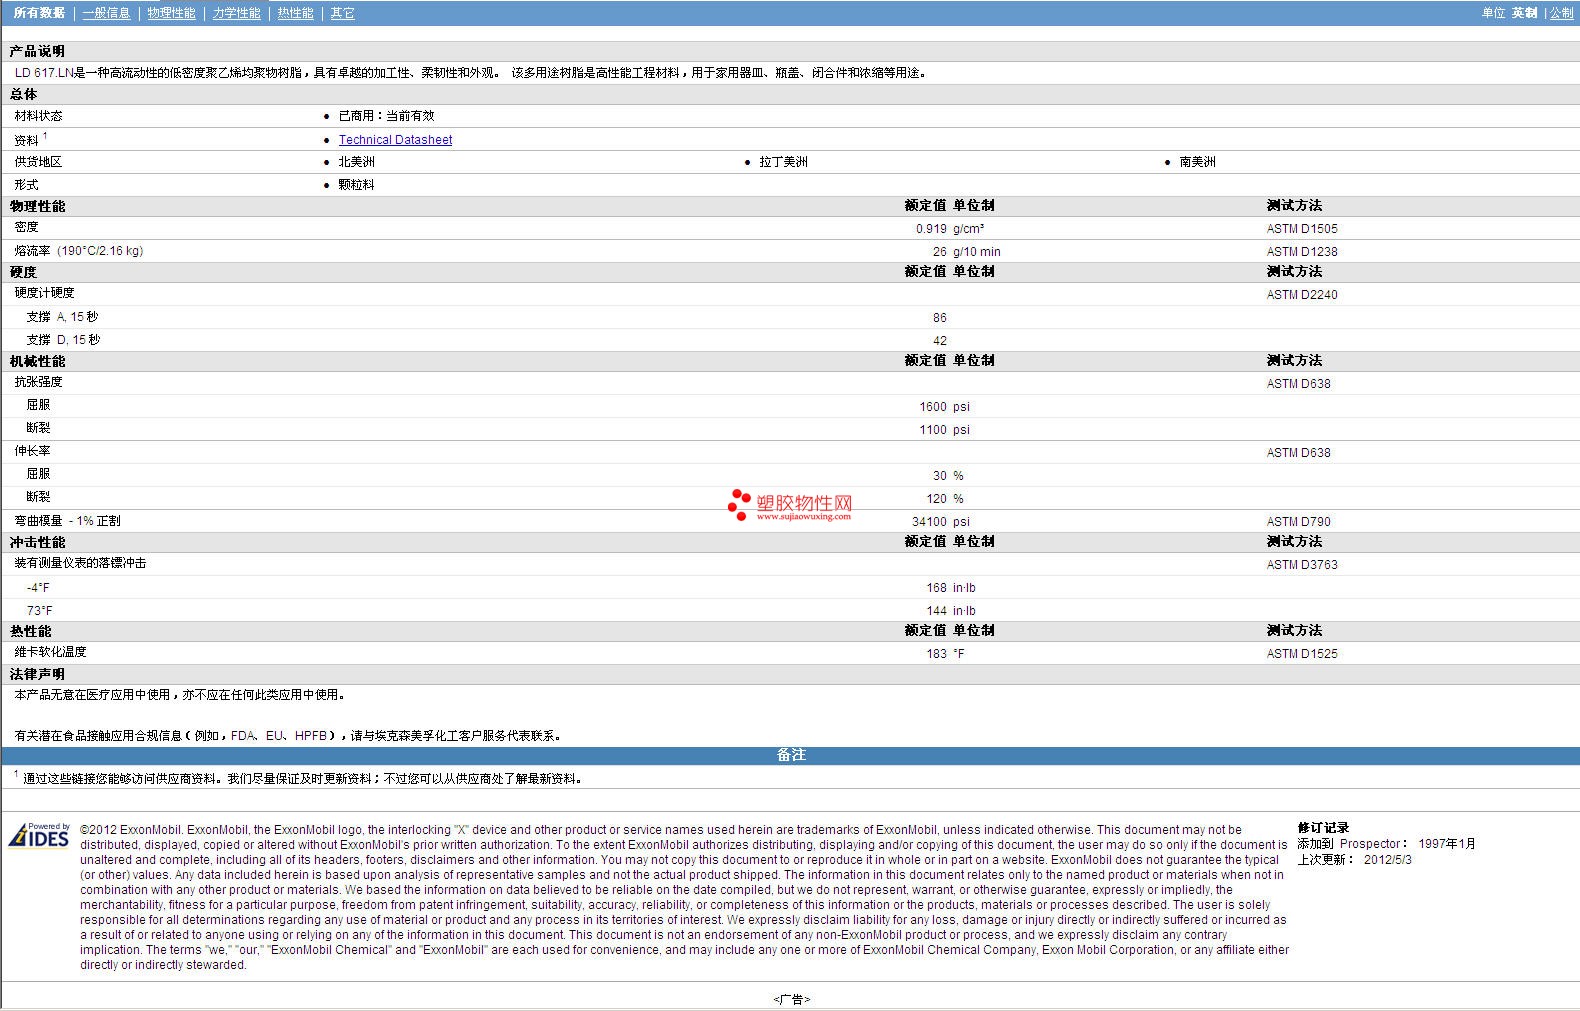Click the break elongation value 120 %
Viewport: 1580px width, 1011px height.
click(x=945, y=499)
